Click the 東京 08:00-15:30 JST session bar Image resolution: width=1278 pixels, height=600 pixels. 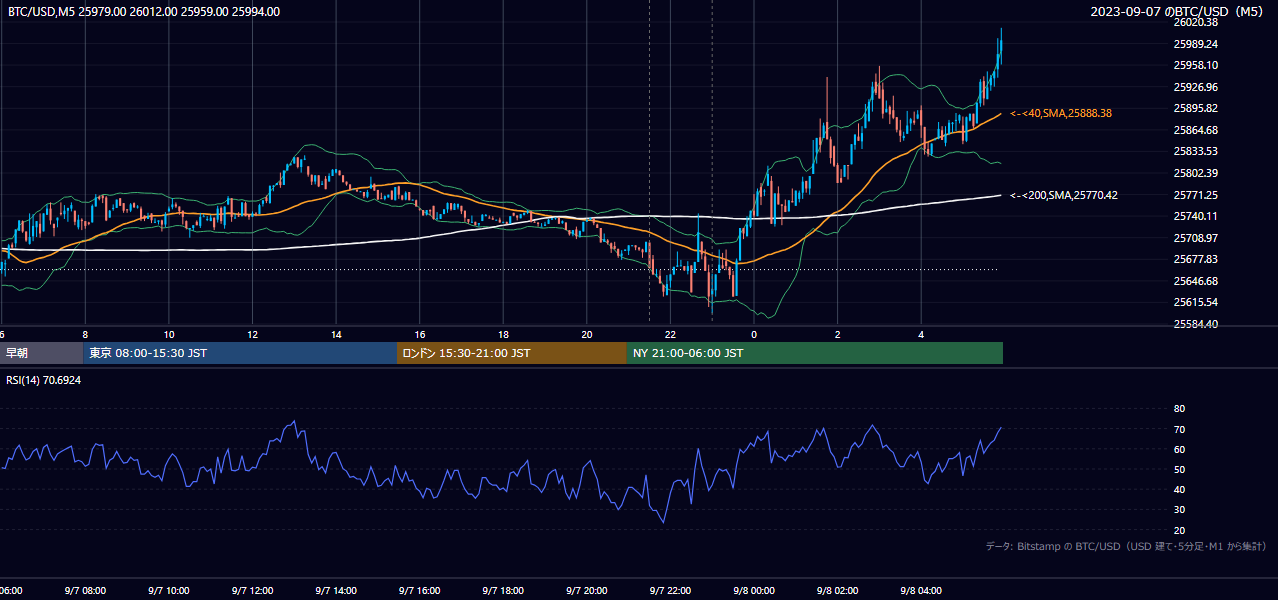240,353
